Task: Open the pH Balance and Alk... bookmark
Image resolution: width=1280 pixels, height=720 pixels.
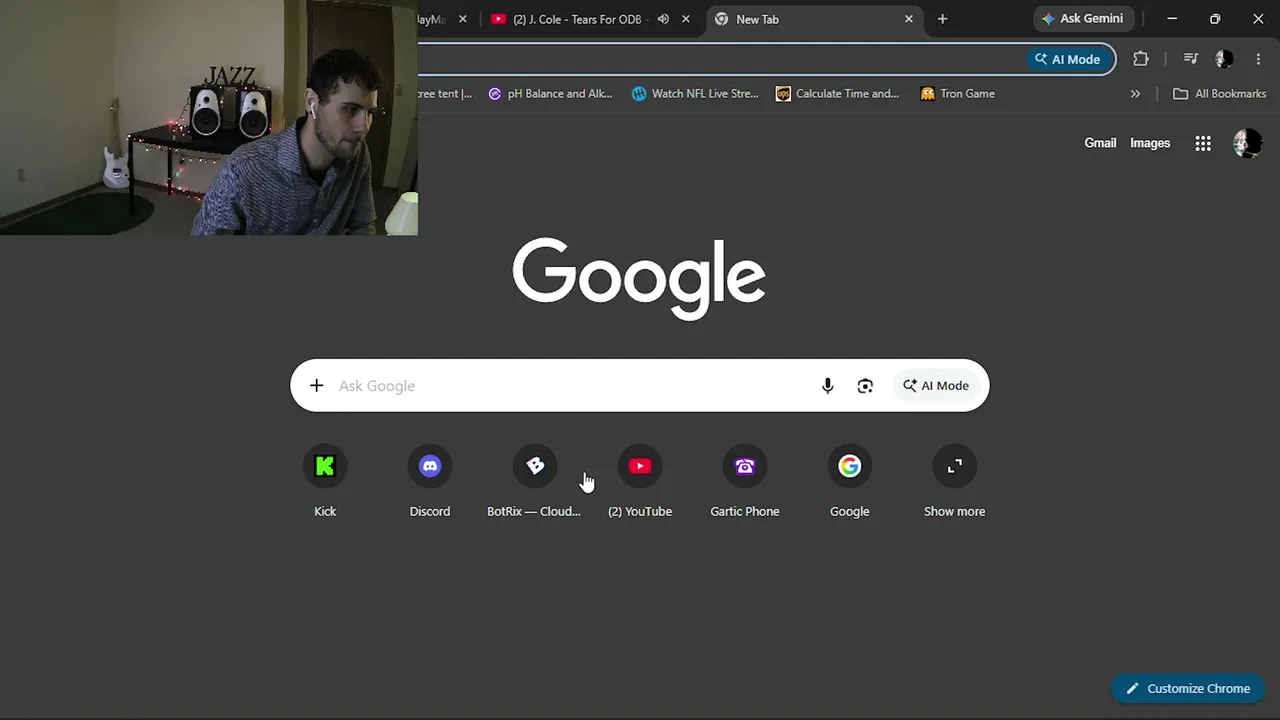Action: click(x=550, y=94)
